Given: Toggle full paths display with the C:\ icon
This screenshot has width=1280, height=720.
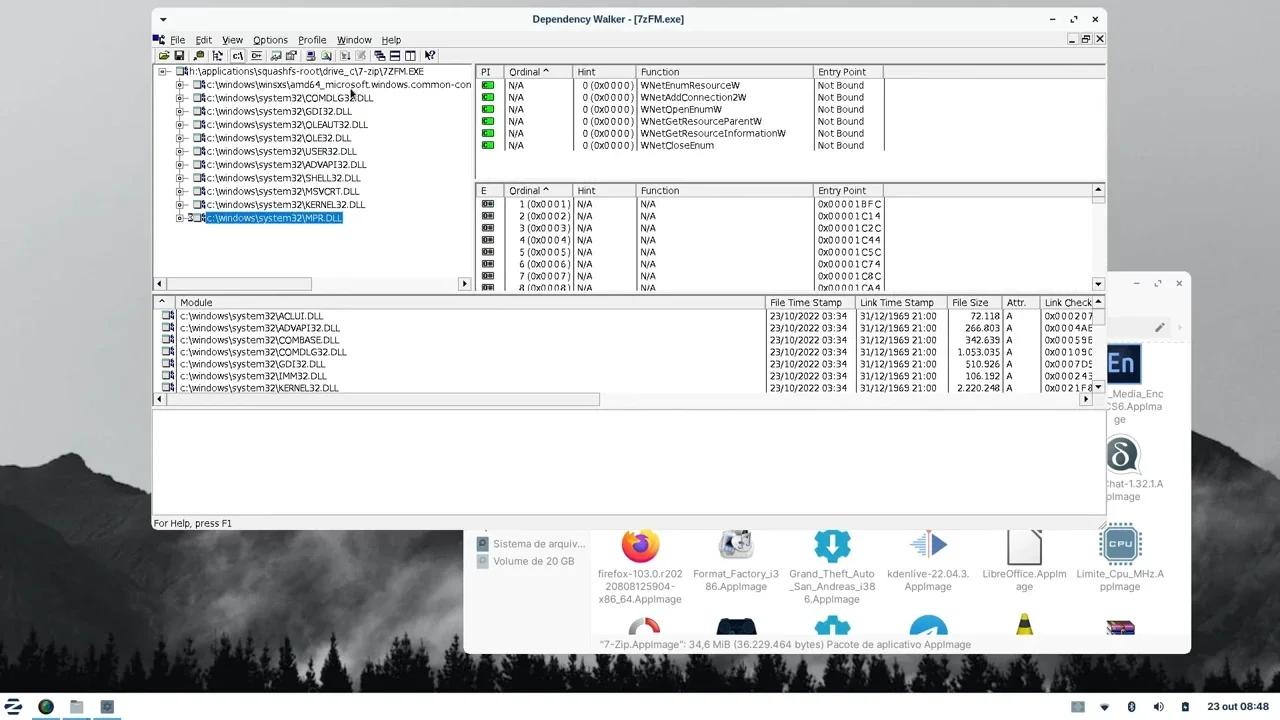Looking at the screenshot, I should [237, 55].
